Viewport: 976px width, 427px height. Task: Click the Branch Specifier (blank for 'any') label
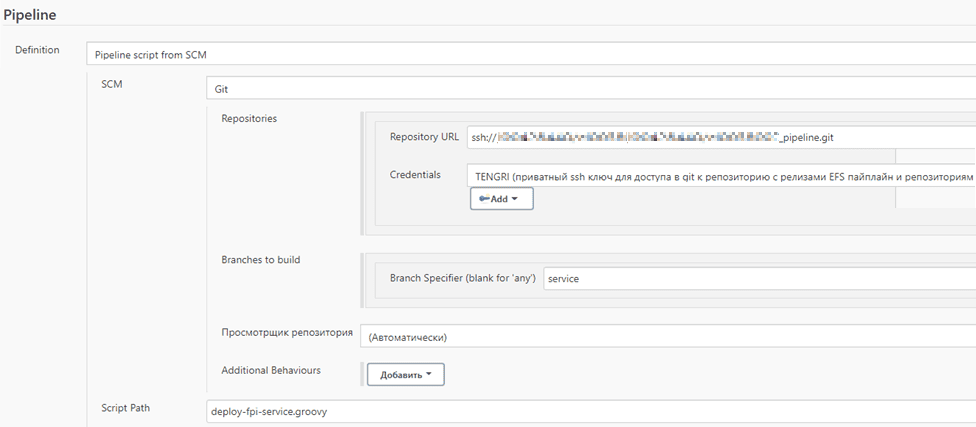tap(463, 278)
